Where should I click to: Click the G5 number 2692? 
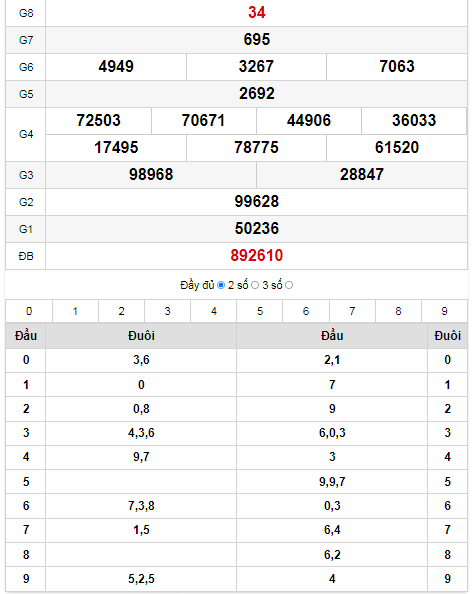click(257, 94)
